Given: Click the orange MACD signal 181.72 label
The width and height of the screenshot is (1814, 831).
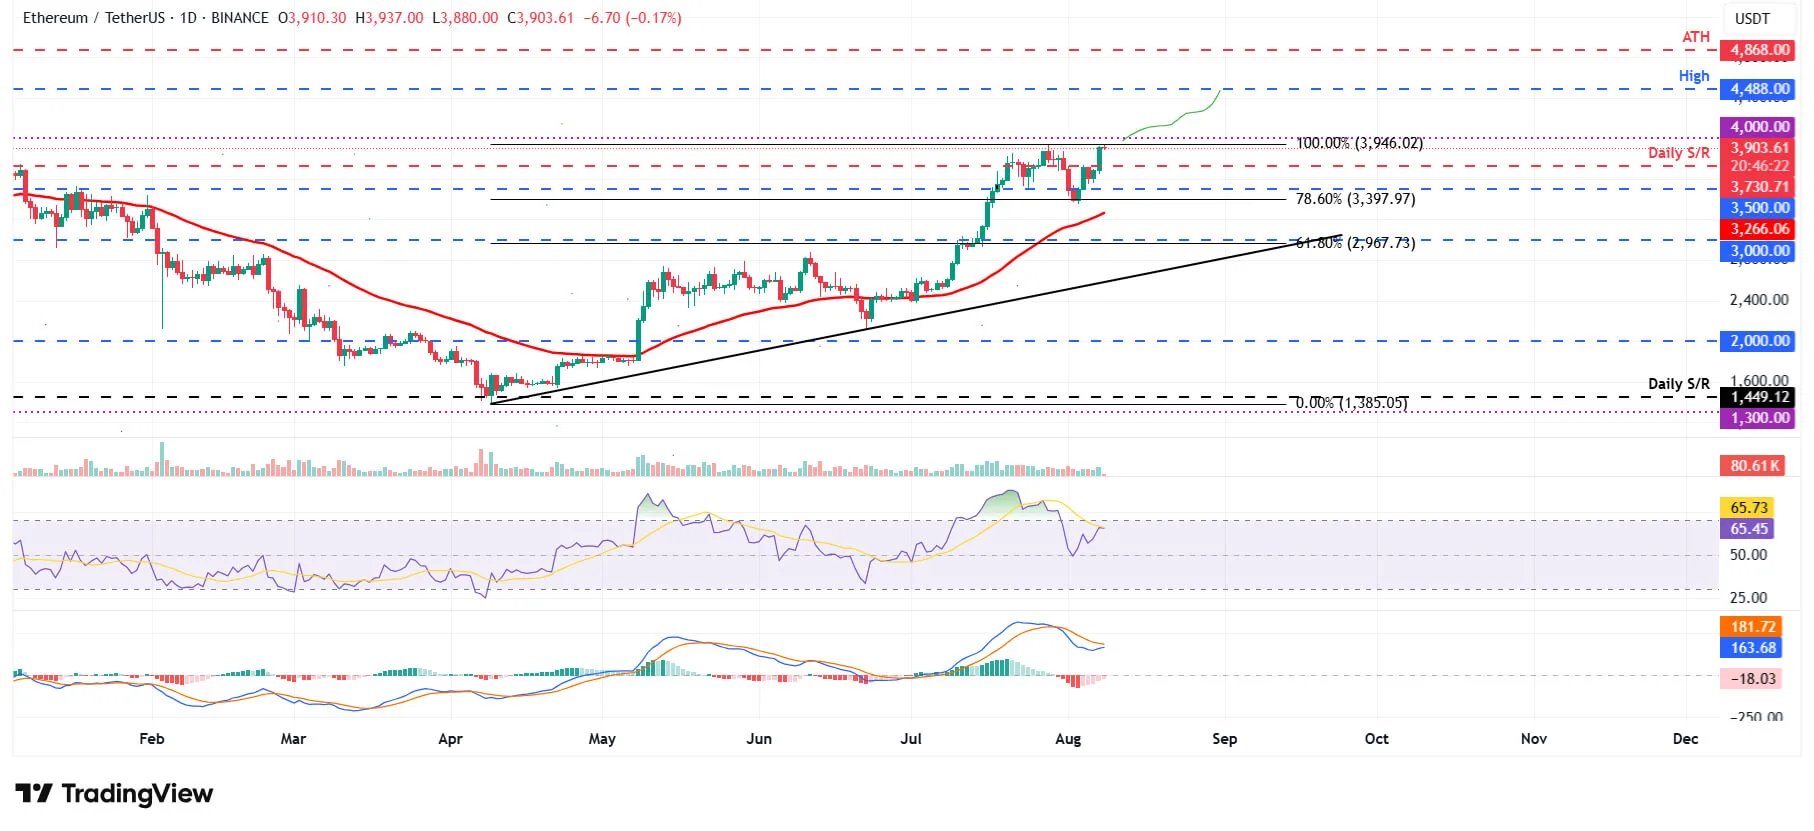Looking at the screenshot, I should coord(1753,627).
